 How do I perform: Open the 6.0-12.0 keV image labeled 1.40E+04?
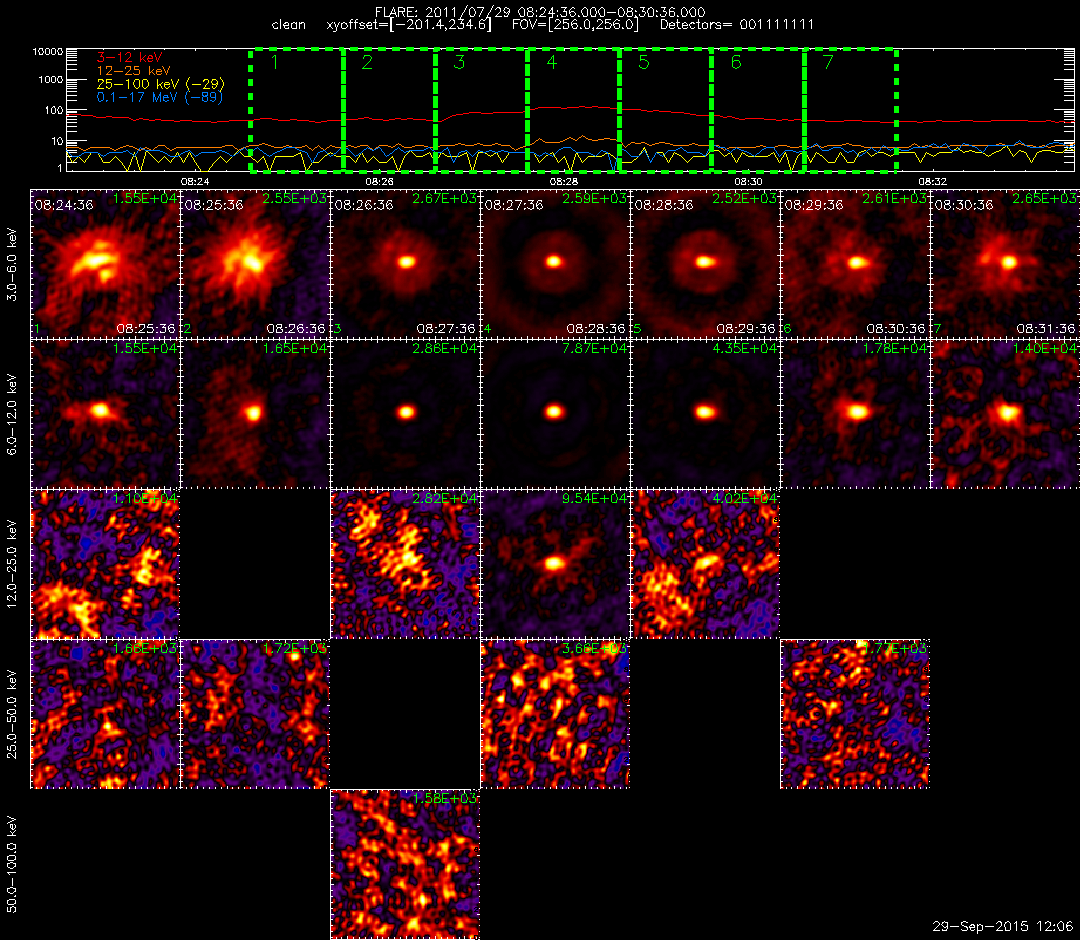click(1005, 414)
